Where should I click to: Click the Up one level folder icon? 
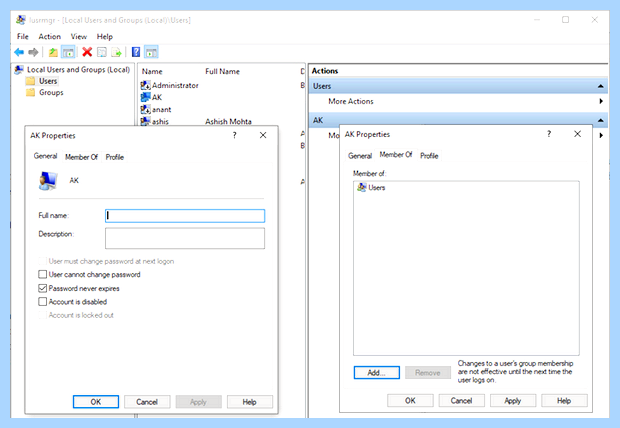(x=53, y=52)
